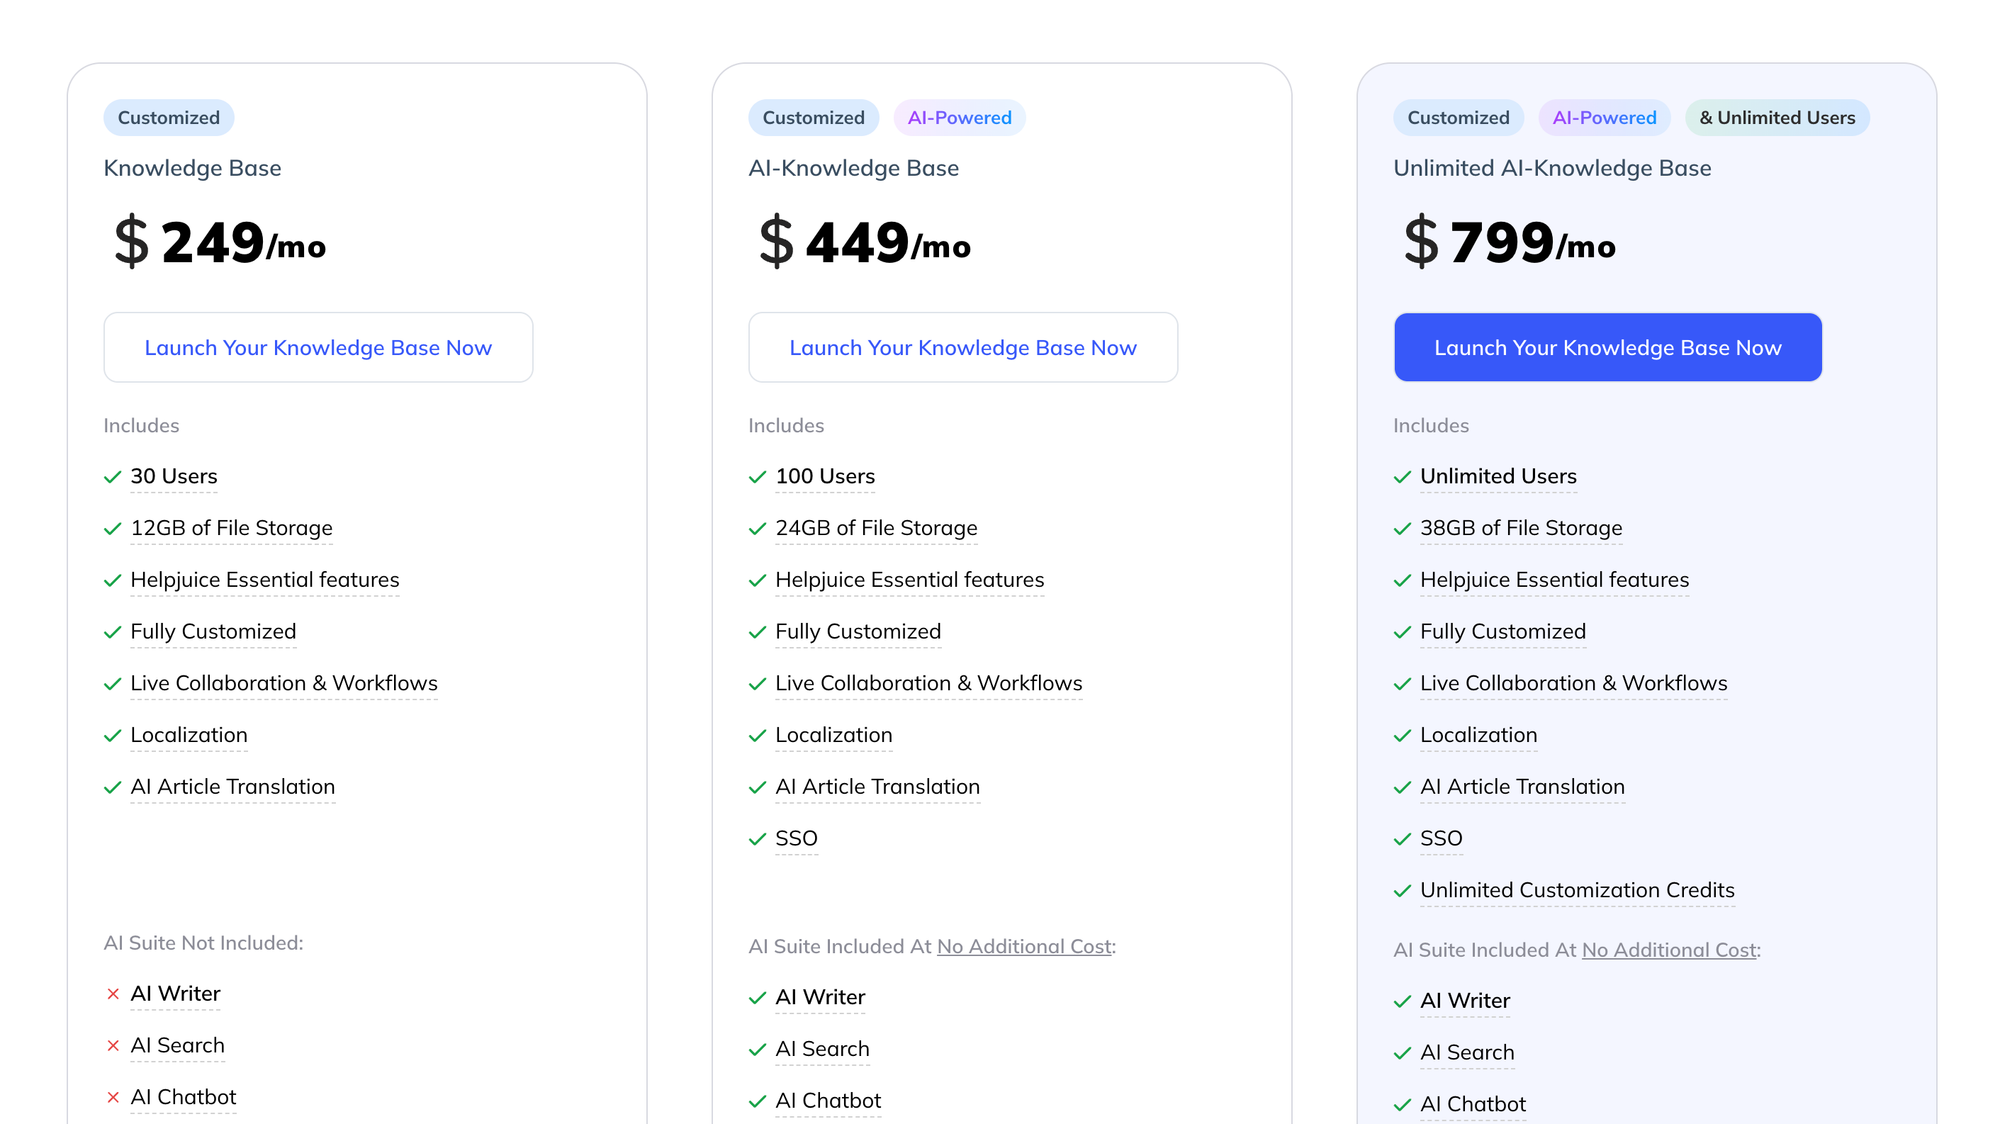2000x1124 pixels.
Task: Open the Live Collaboration & Workflows tooltip
Action: 283,684
